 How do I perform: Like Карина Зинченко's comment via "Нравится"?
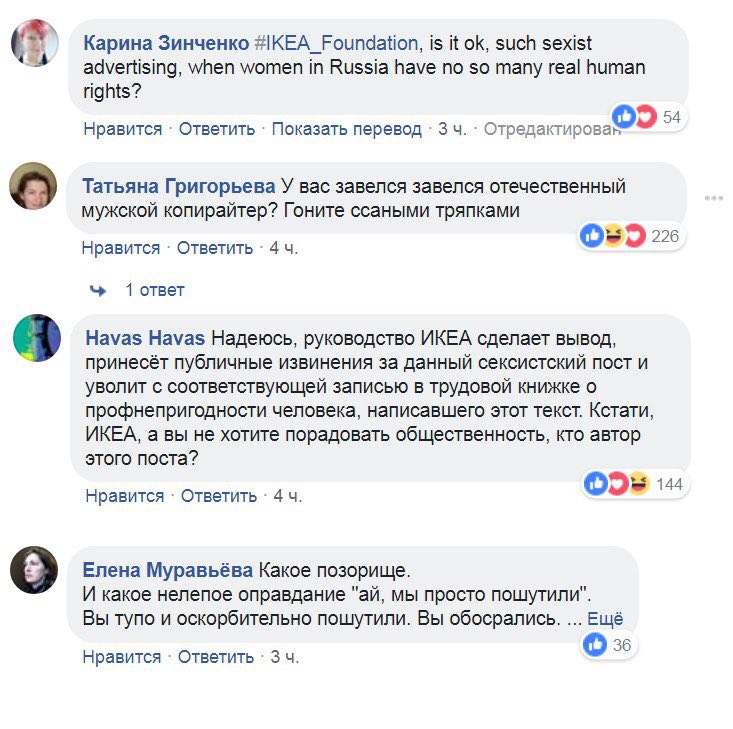tap(123, 129)
